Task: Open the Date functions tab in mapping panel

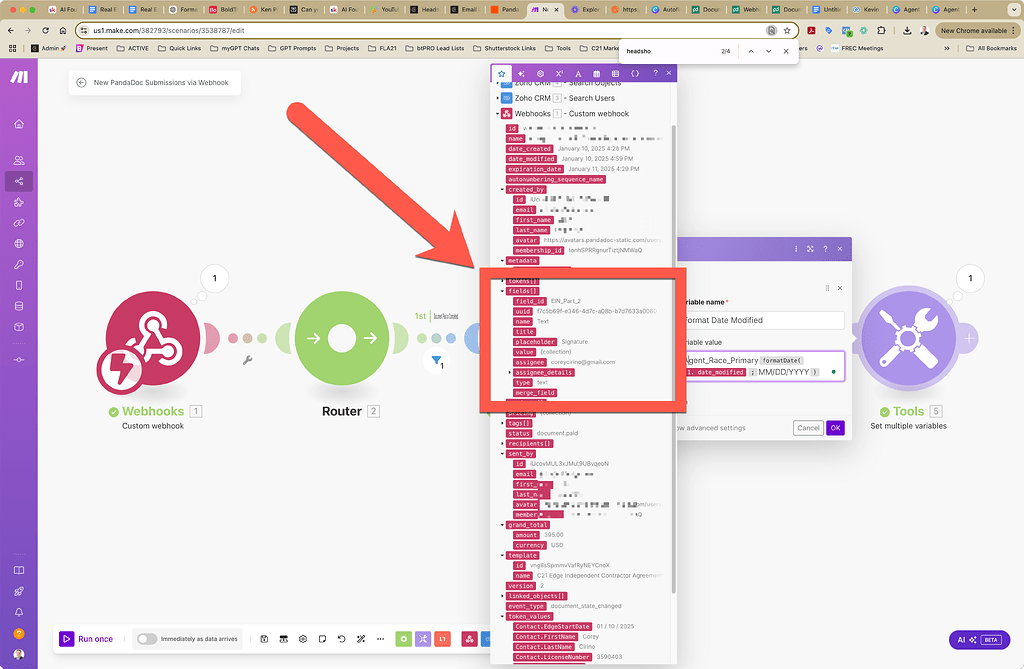Action: 597,72
